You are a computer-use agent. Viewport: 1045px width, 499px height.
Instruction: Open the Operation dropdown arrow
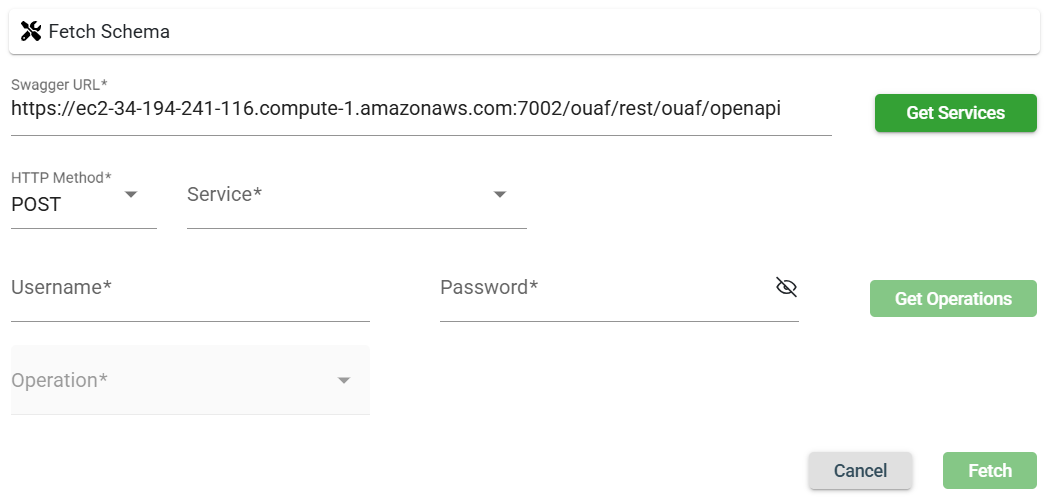click(x=344, y=381)
